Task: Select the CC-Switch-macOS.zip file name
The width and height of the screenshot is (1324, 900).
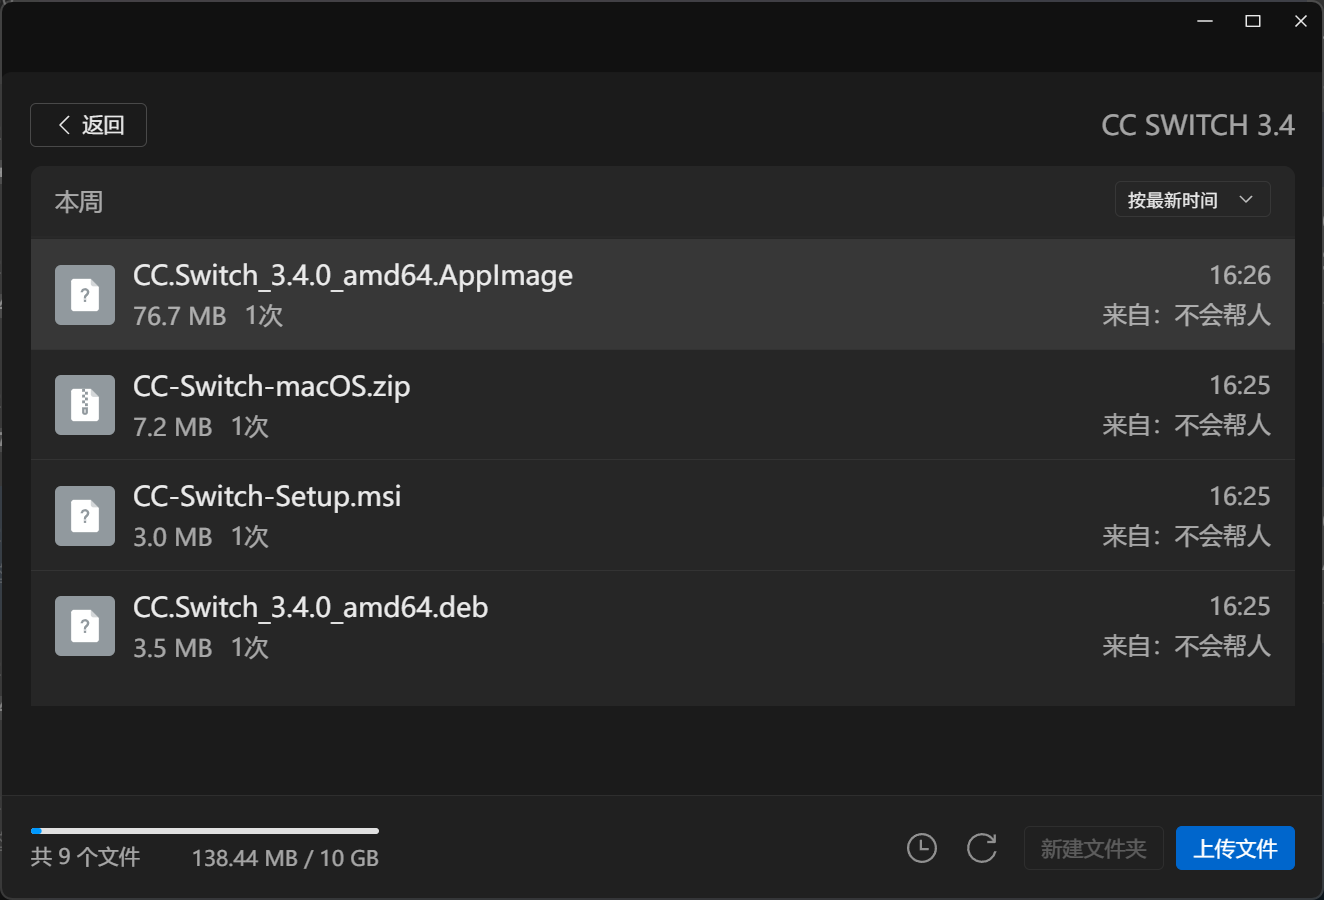Action: coord(272,386)
